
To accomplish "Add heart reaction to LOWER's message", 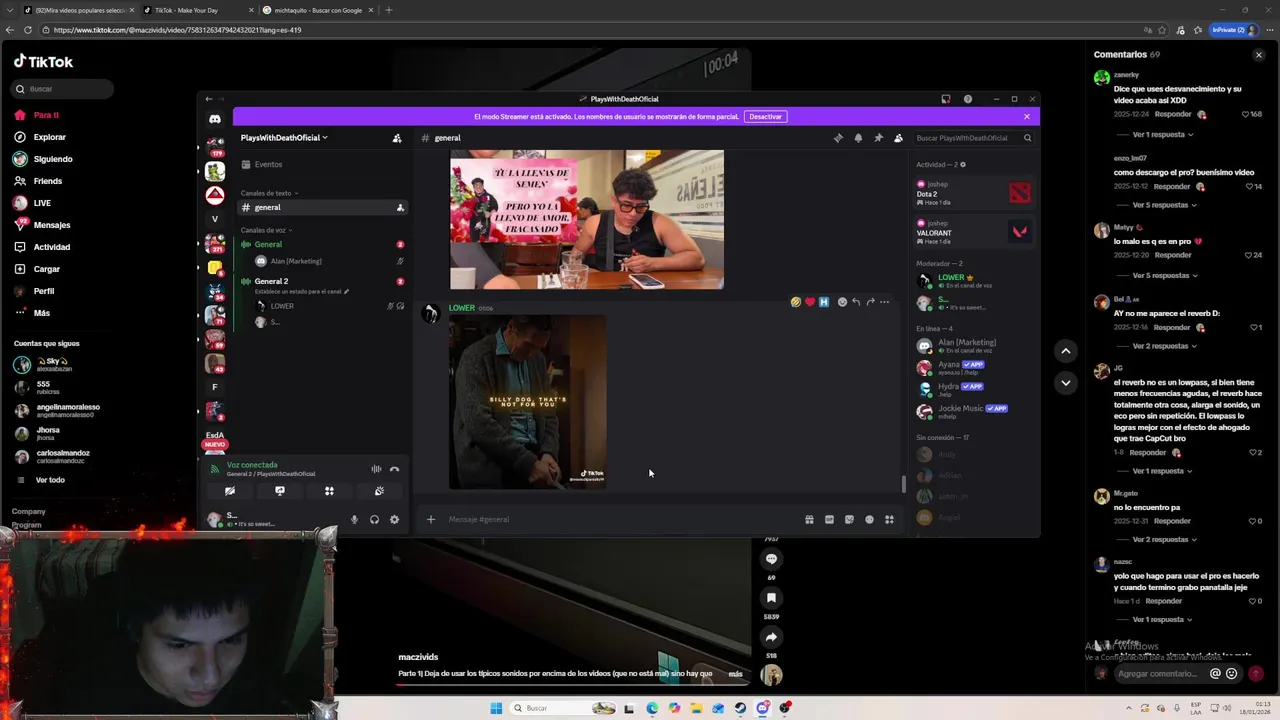I will [810, 302].
